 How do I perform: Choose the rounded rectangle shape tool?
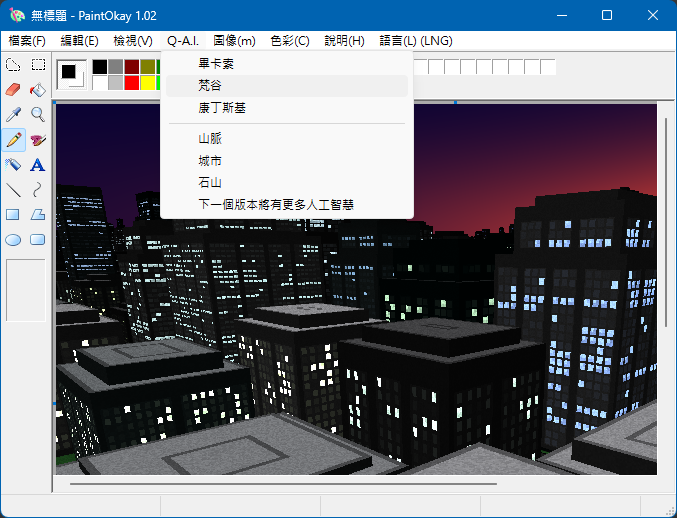(x=38, y=240)
